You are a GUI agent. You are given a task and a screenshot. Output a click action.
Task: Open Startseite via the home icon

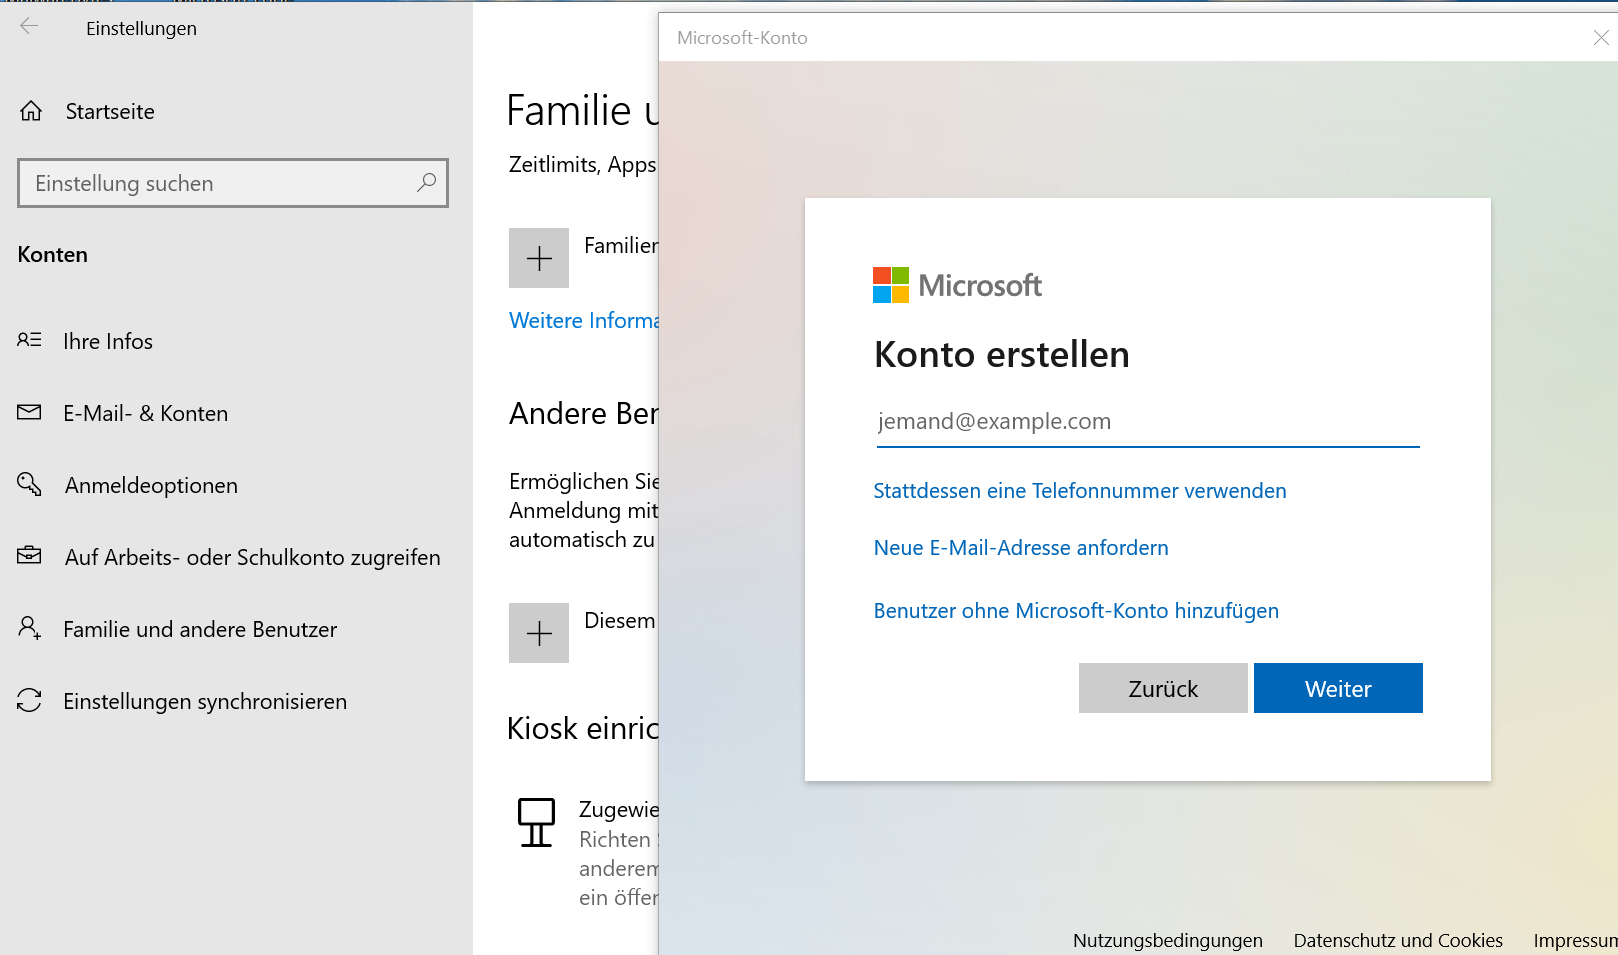tap(31, 111)
